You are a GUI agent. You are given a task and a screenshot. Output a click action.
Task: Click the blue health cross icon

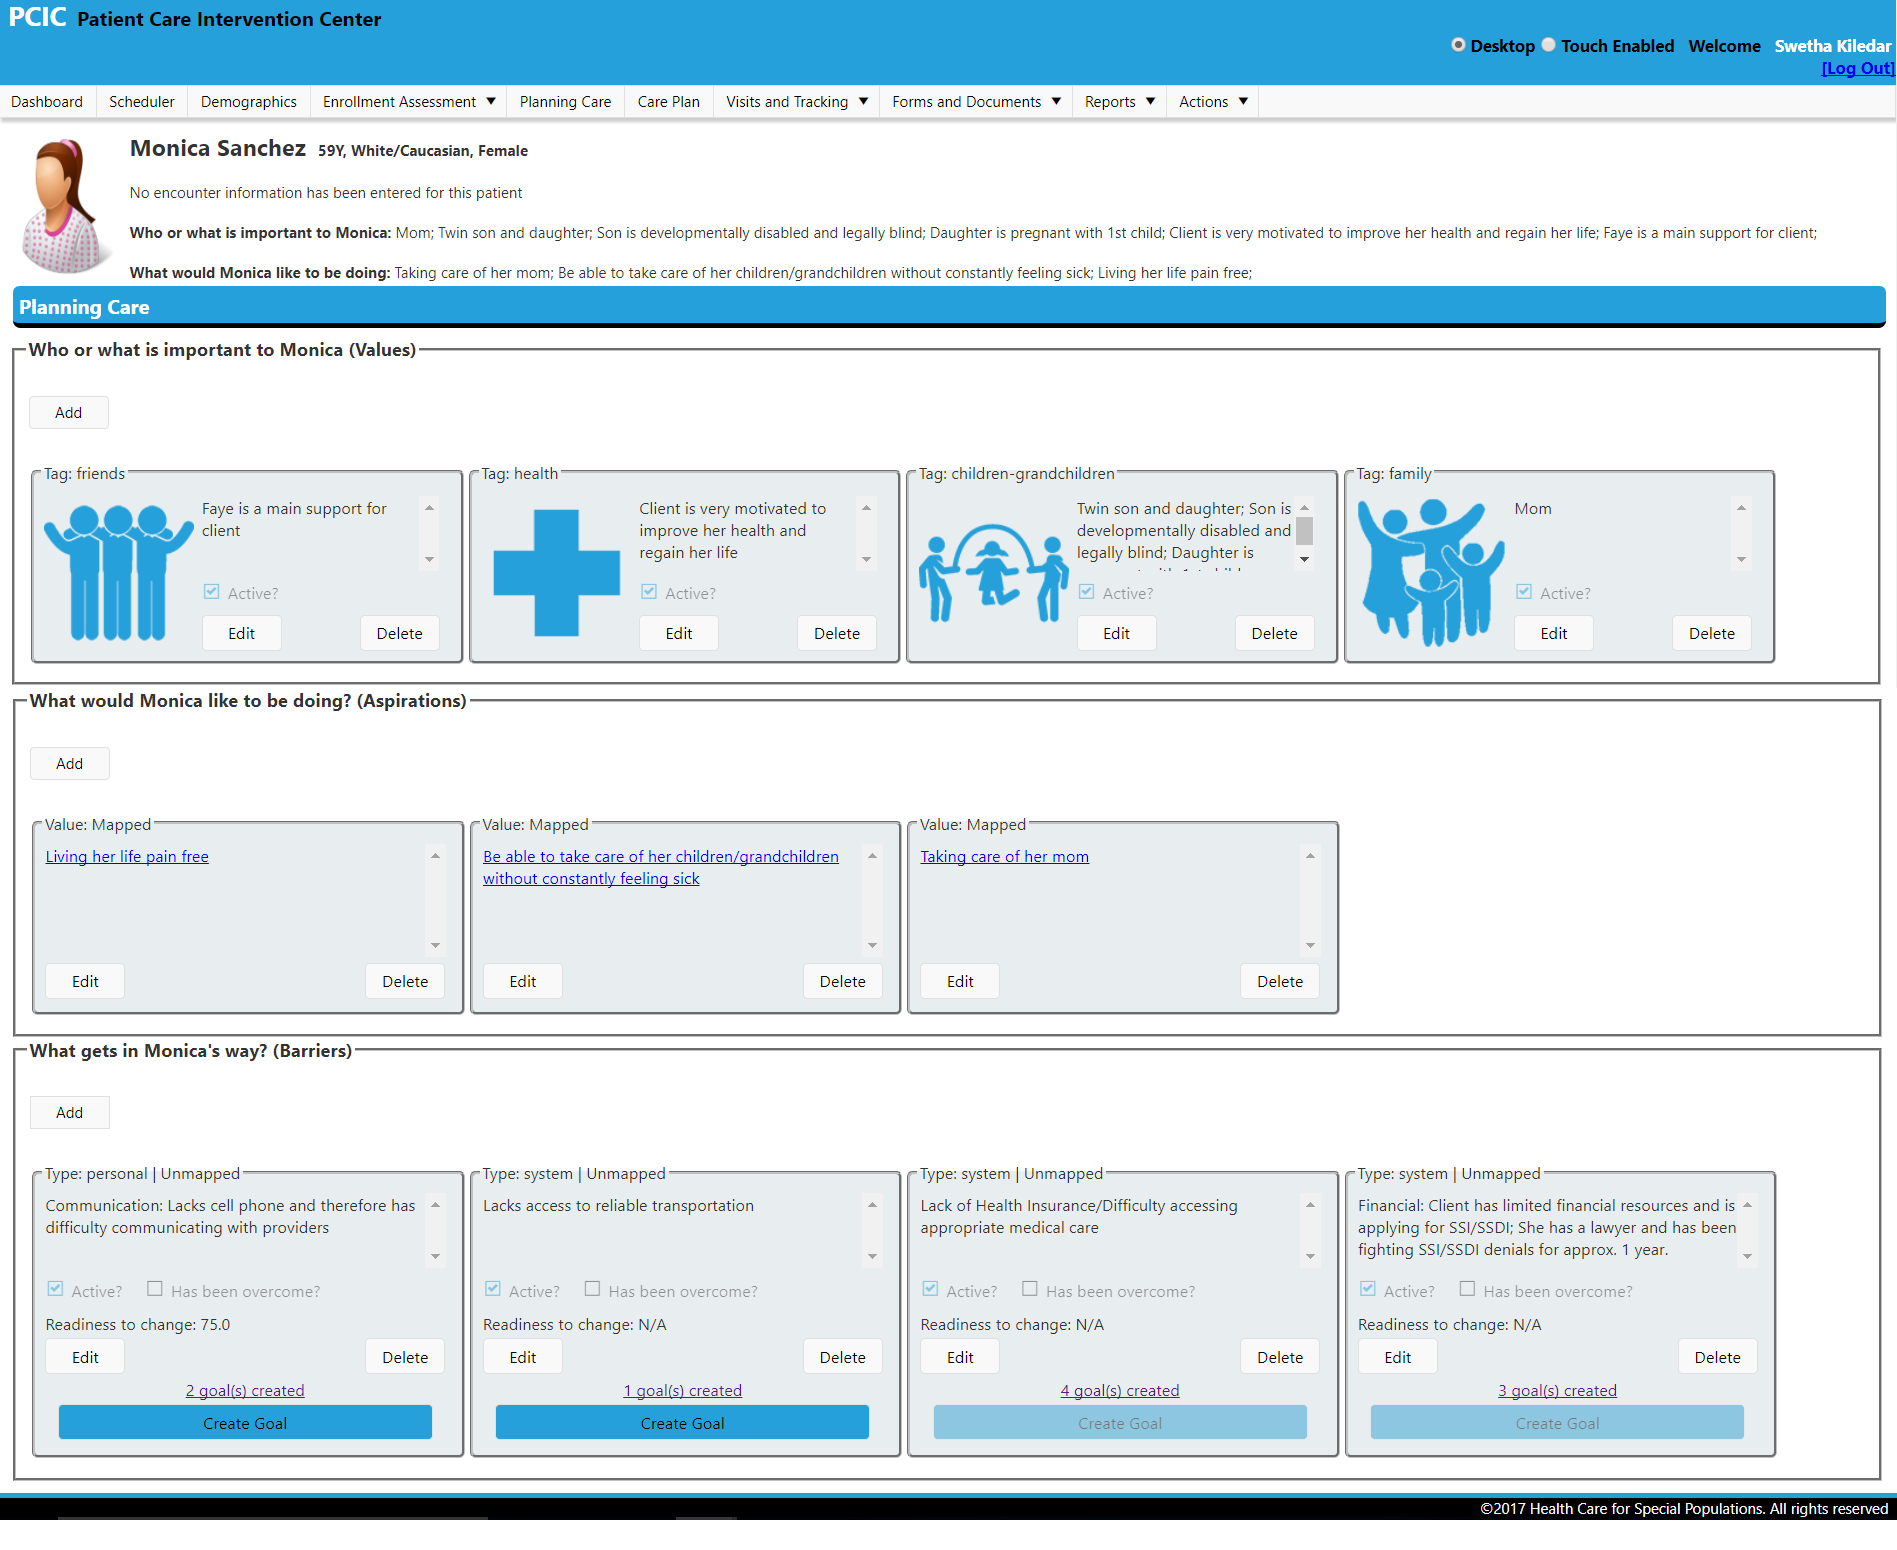(556, 573)
